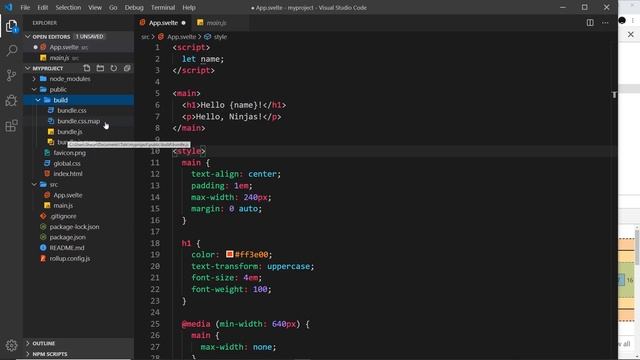Click the 1 UNSAVED badge
640x360 pixels.
(89, 37)
